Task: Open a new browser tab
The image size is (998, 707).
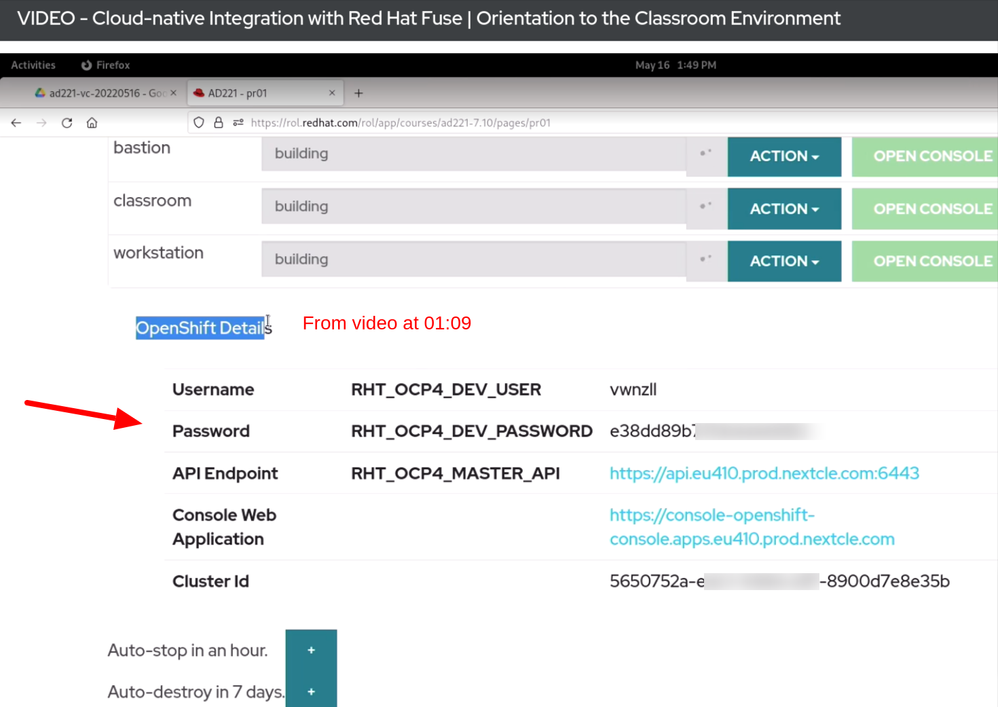Action: point(359,93)
